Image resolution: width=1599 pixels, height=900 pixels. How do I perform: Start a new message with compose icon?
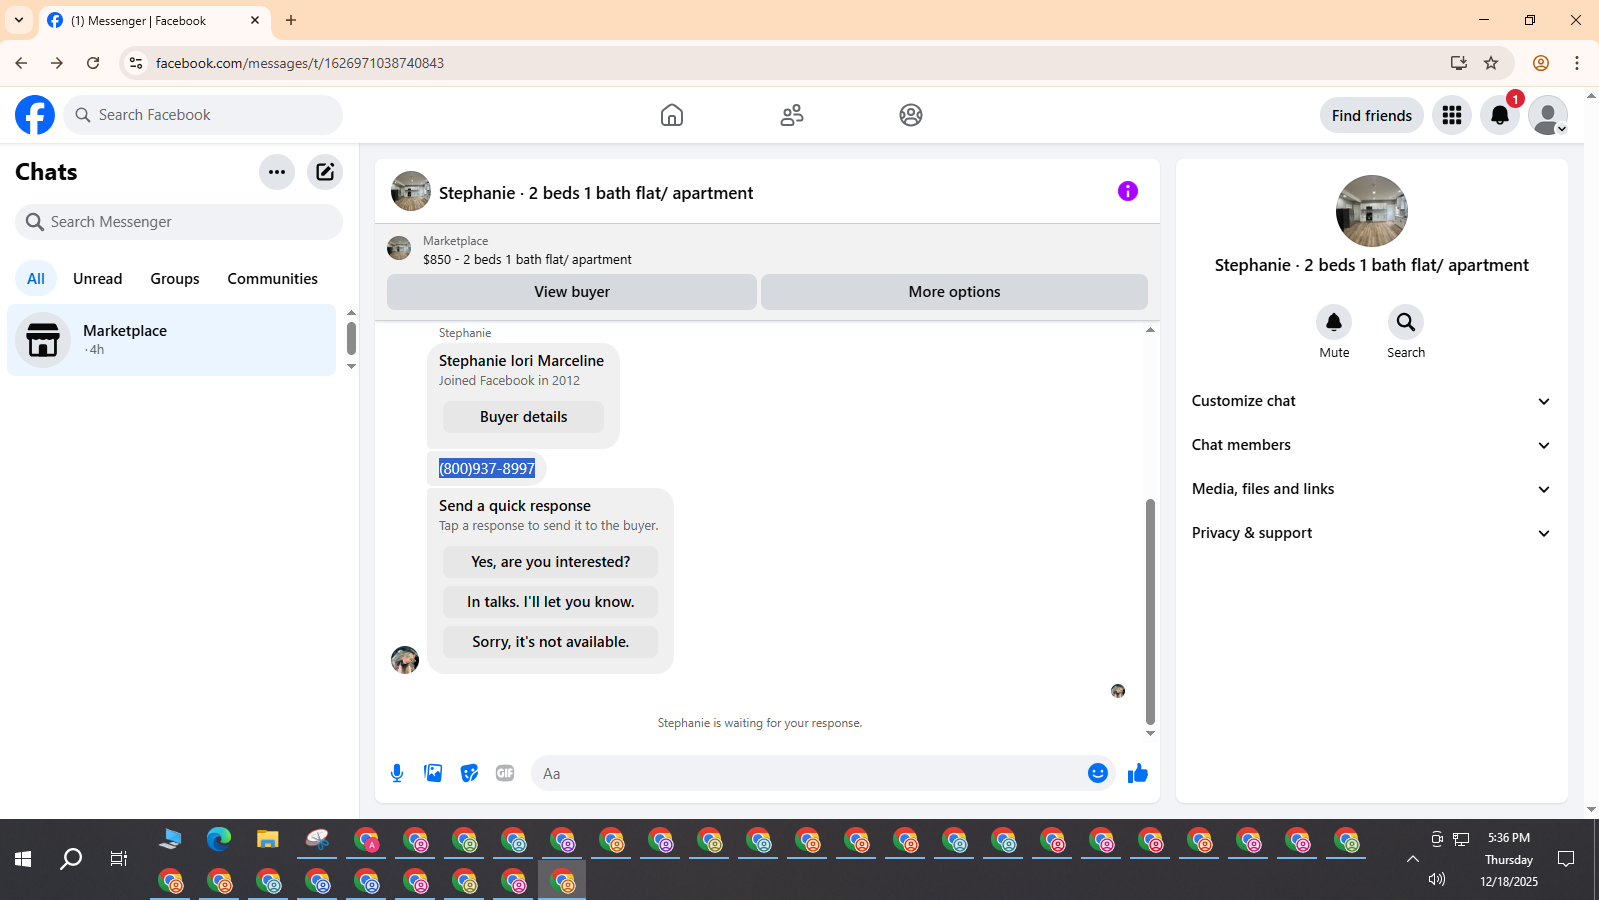[325, 172]
